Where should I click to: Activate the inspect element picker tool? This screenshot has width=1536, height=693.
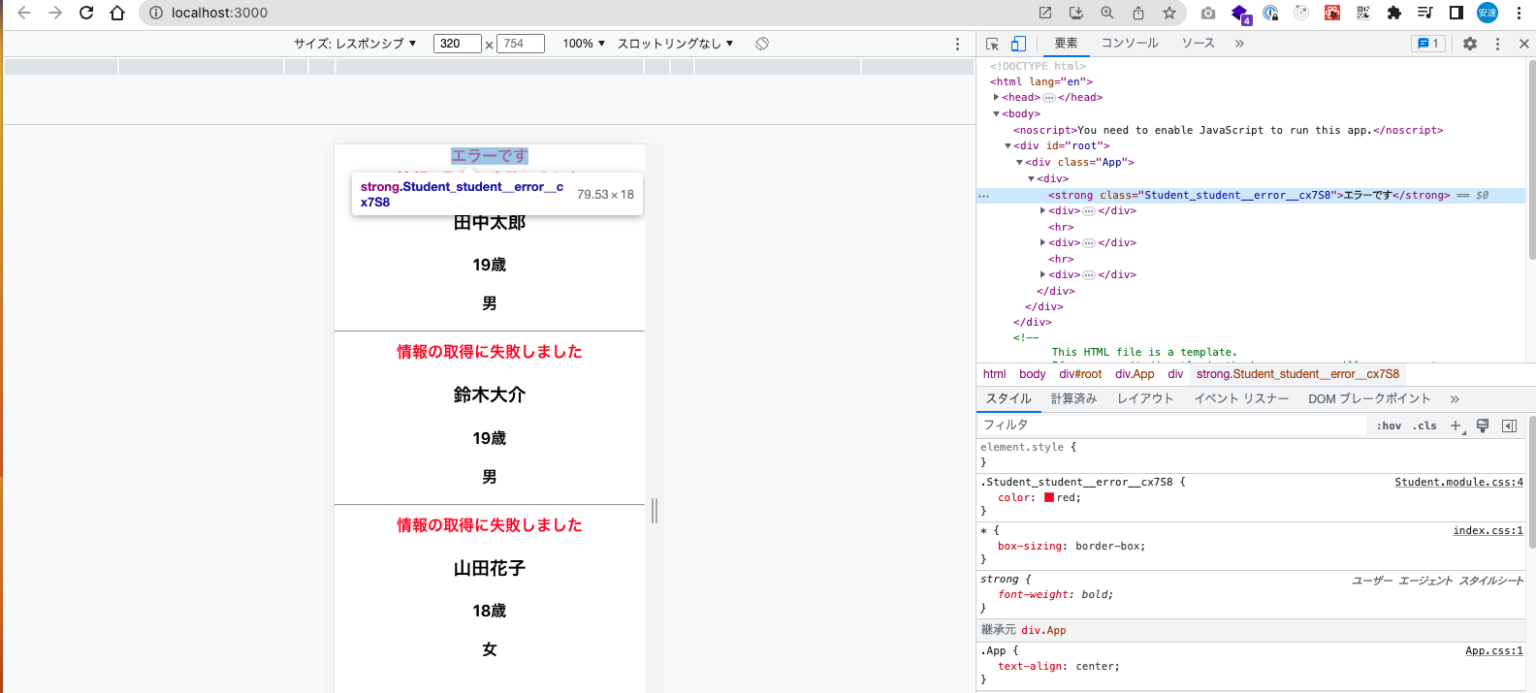click(x=991, y=43)
